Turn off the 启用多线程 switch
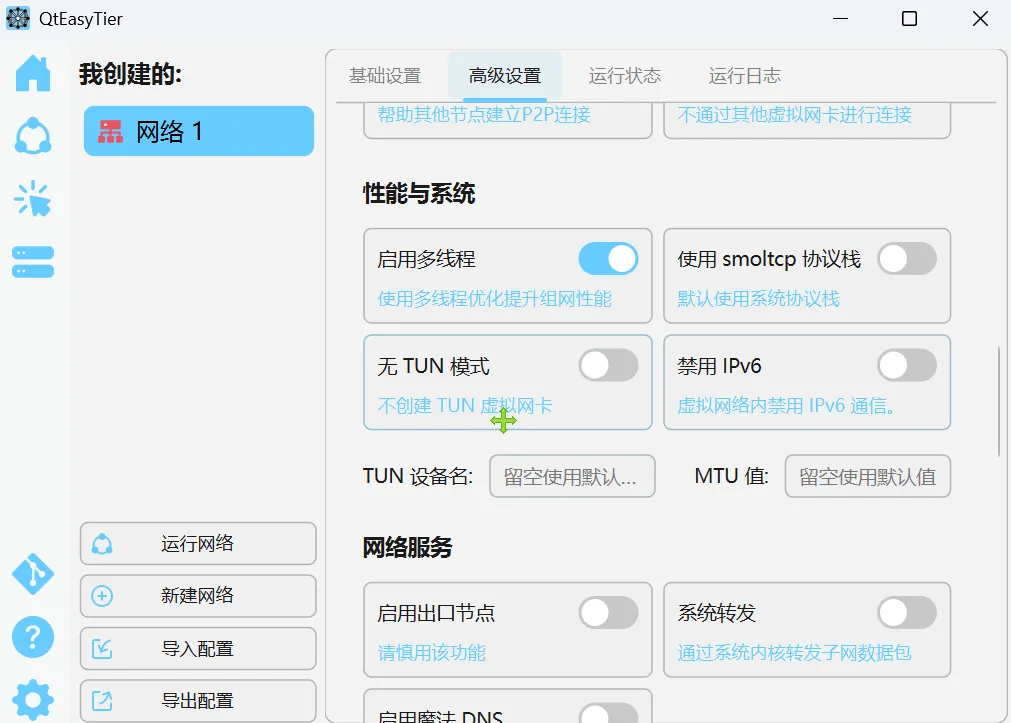The width and height of the screenshot is (1011, 723). click(x=608, y=259)
